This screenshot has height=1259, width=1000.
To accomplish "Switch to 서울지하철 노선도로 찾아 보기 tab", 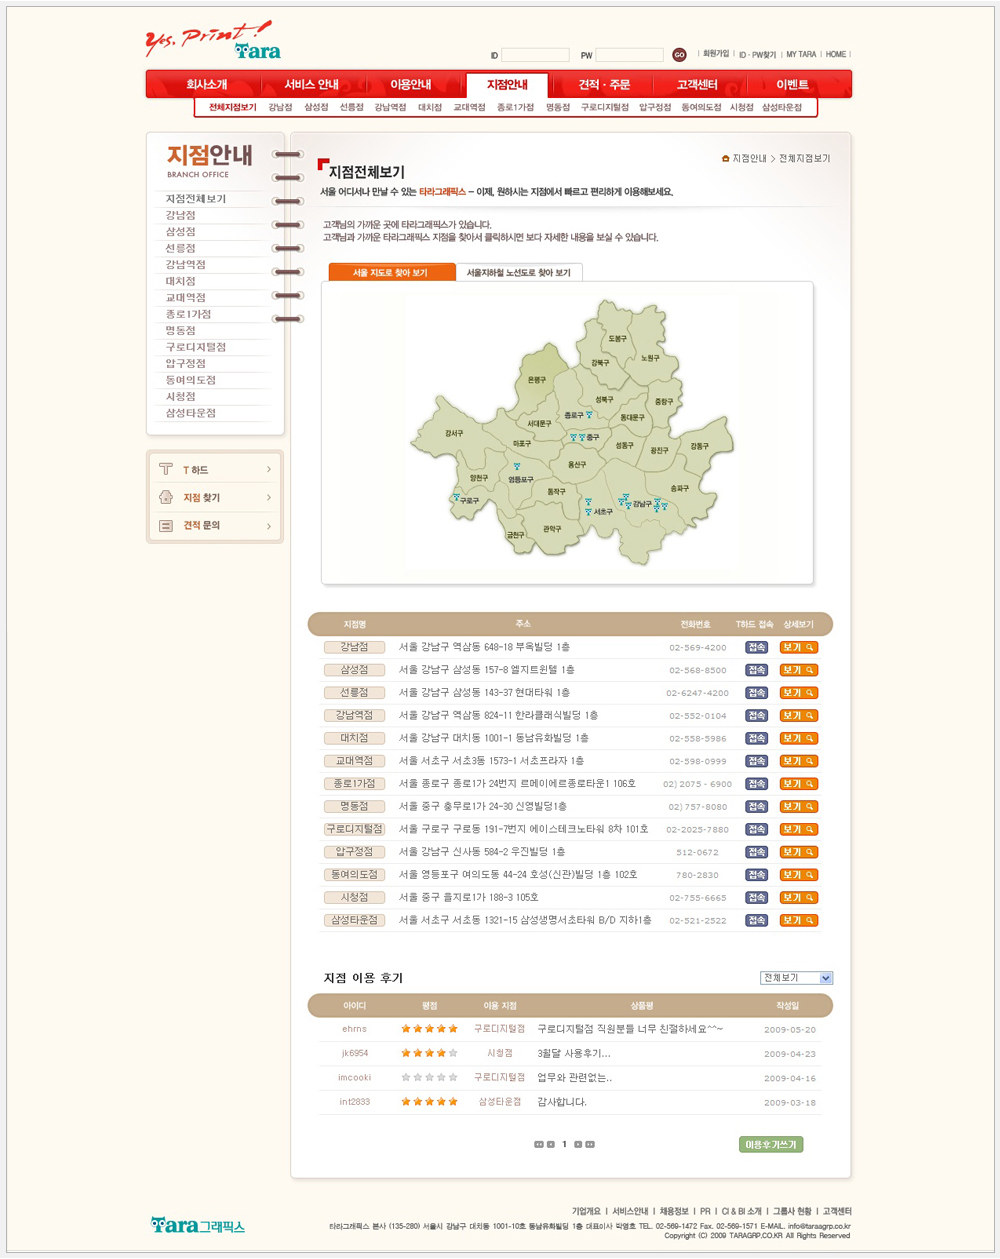I will pos(518,272).
